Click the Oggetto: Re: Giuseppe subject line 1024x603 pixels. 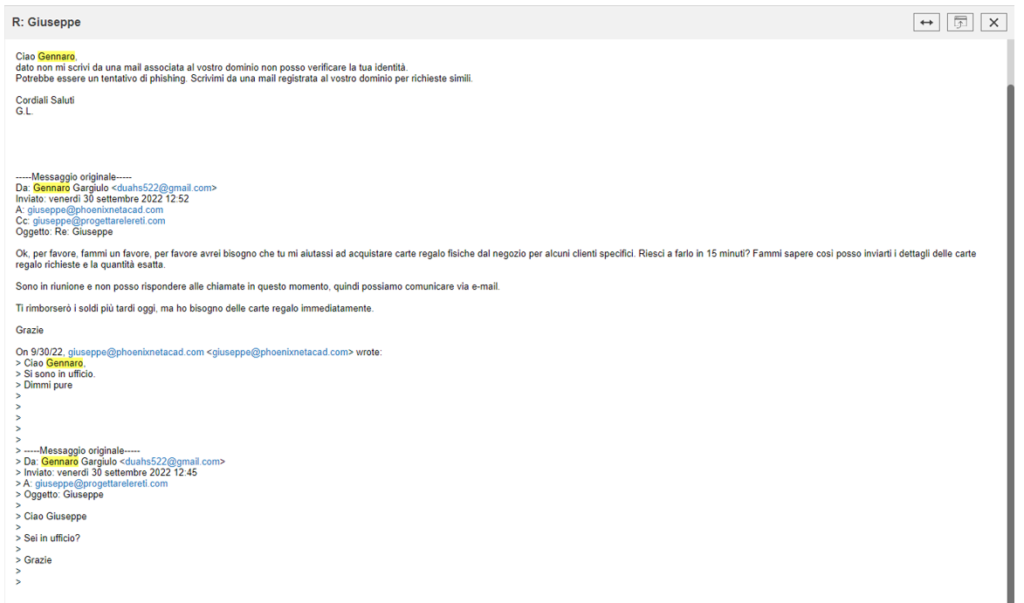pos(64,232)
